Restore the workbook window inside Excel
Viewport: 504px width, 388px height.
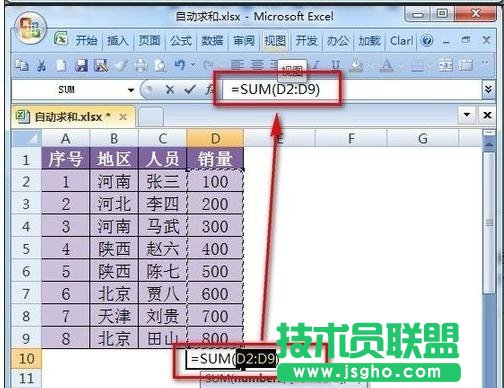coord(466,40)
